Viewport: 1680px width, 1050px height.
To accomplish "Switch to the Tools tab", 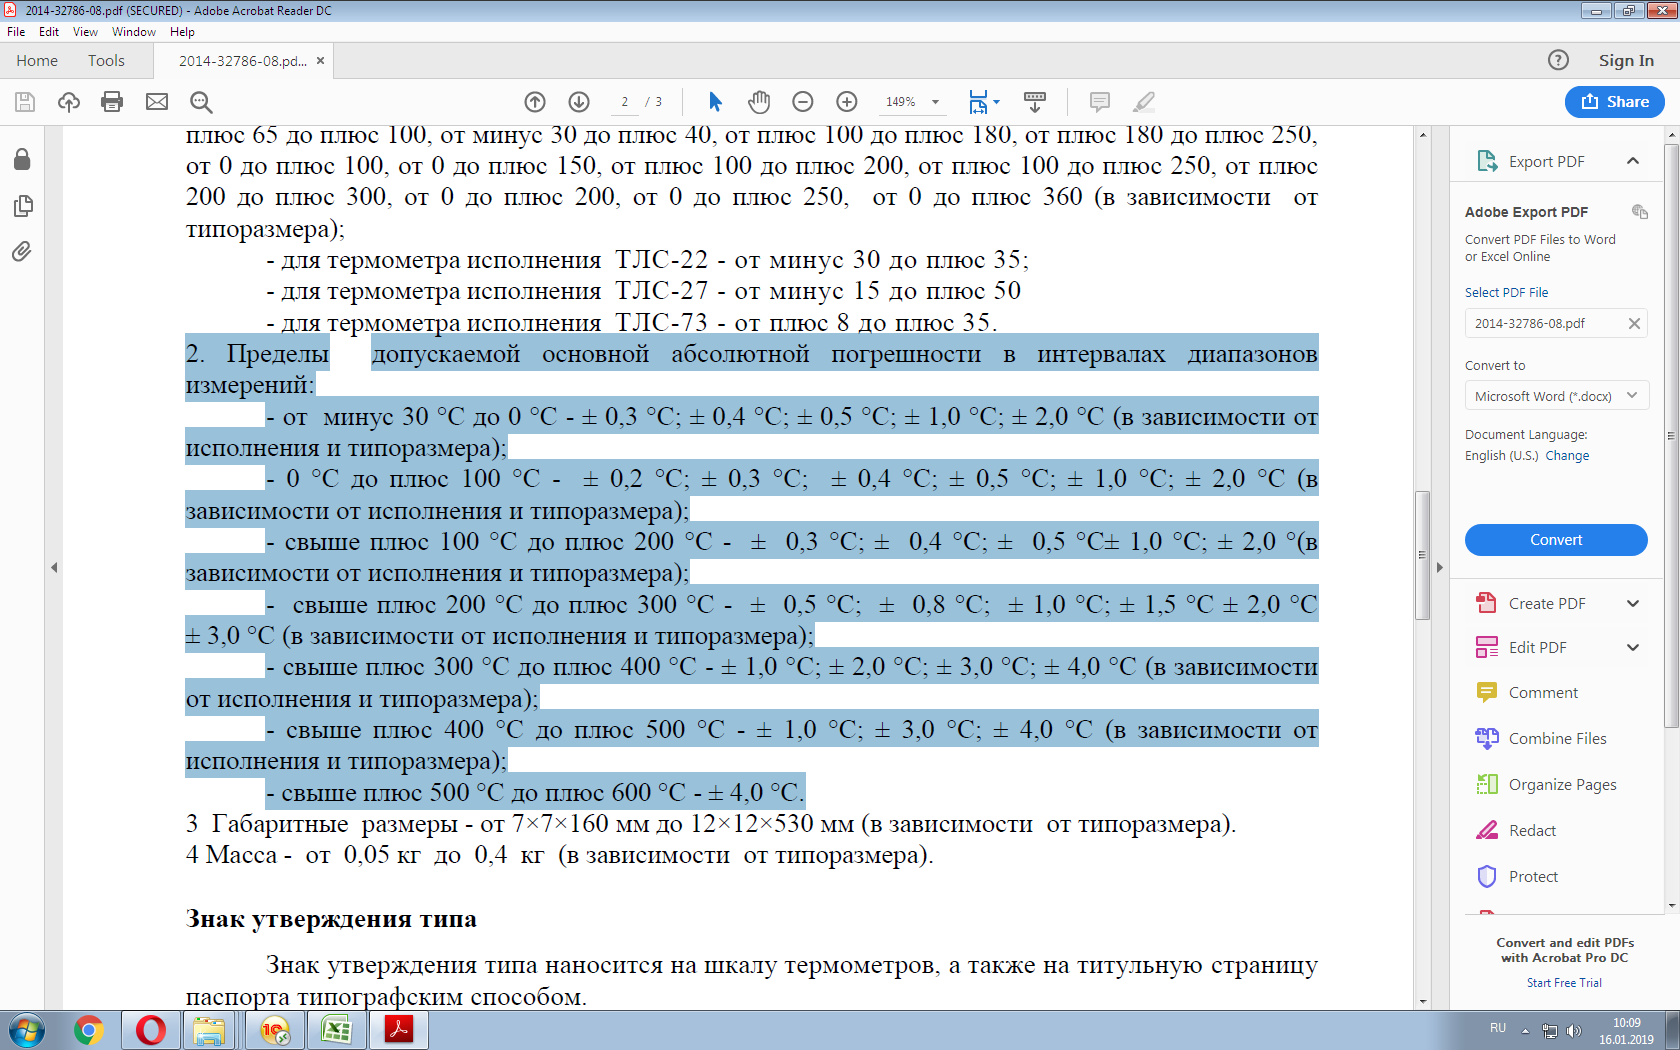I will (106, 61).
